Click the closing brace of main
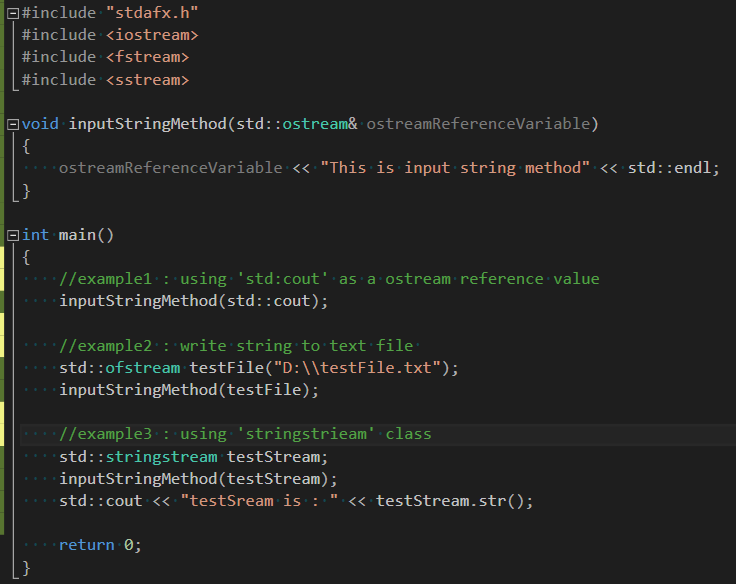 click(x=26, y=568)
